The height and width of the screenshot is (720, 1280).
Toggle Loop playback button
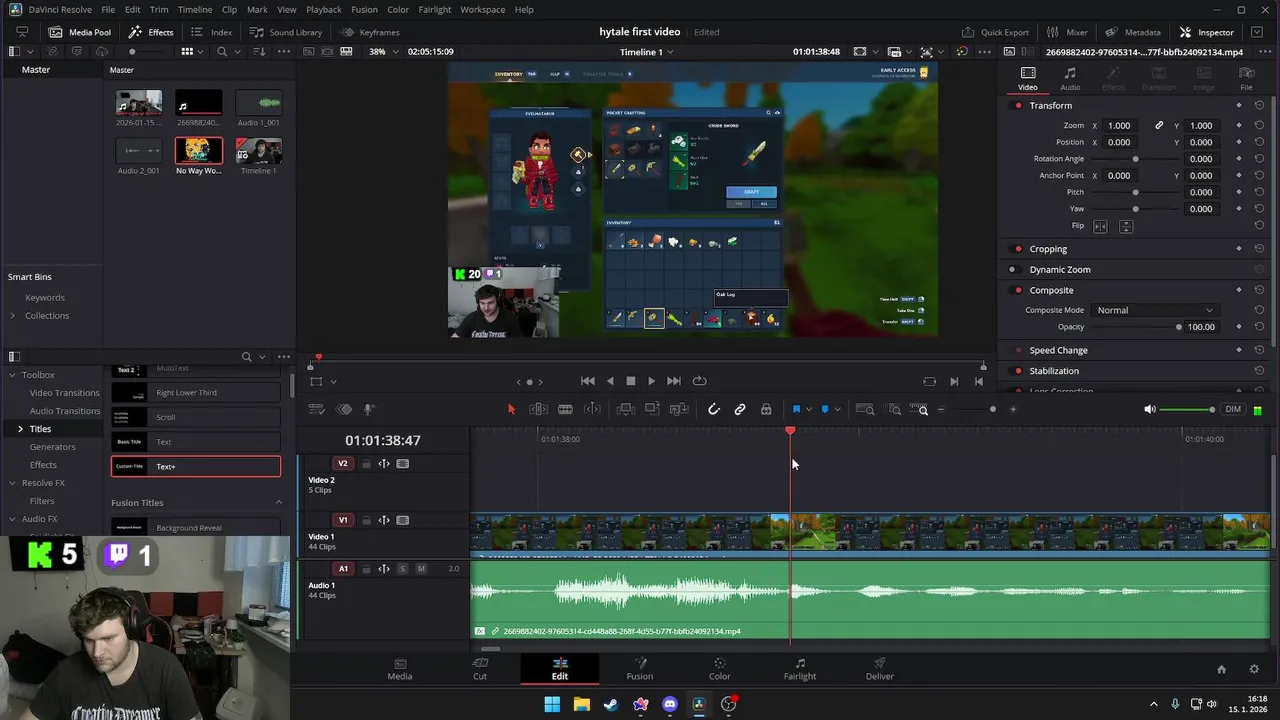tap(700, 381)
